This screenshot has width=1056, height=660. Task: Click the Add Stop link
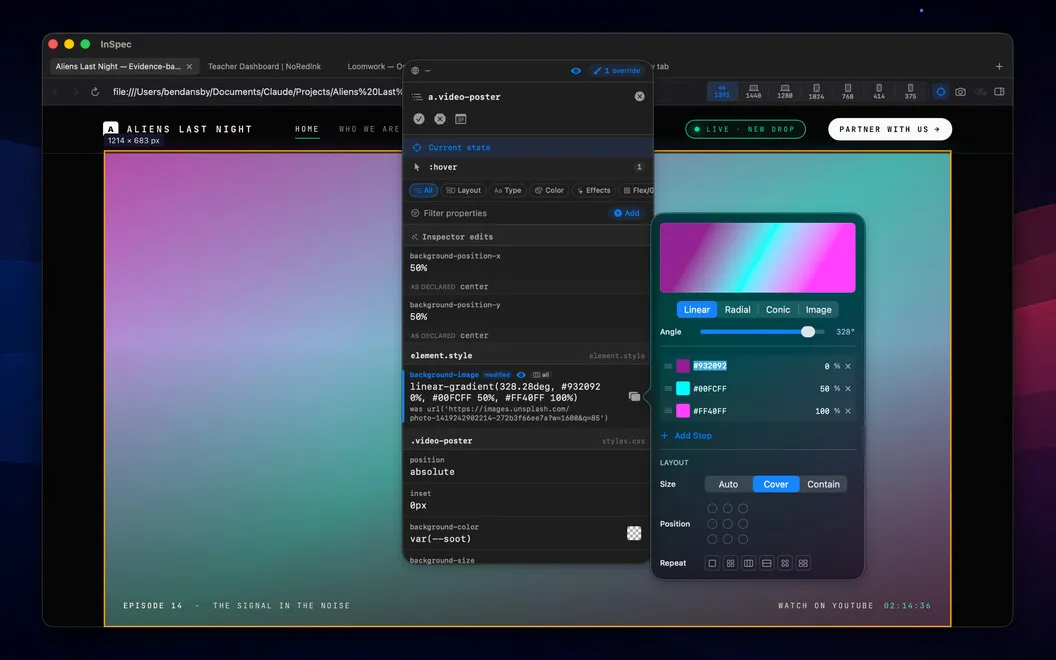pos(686,436)
